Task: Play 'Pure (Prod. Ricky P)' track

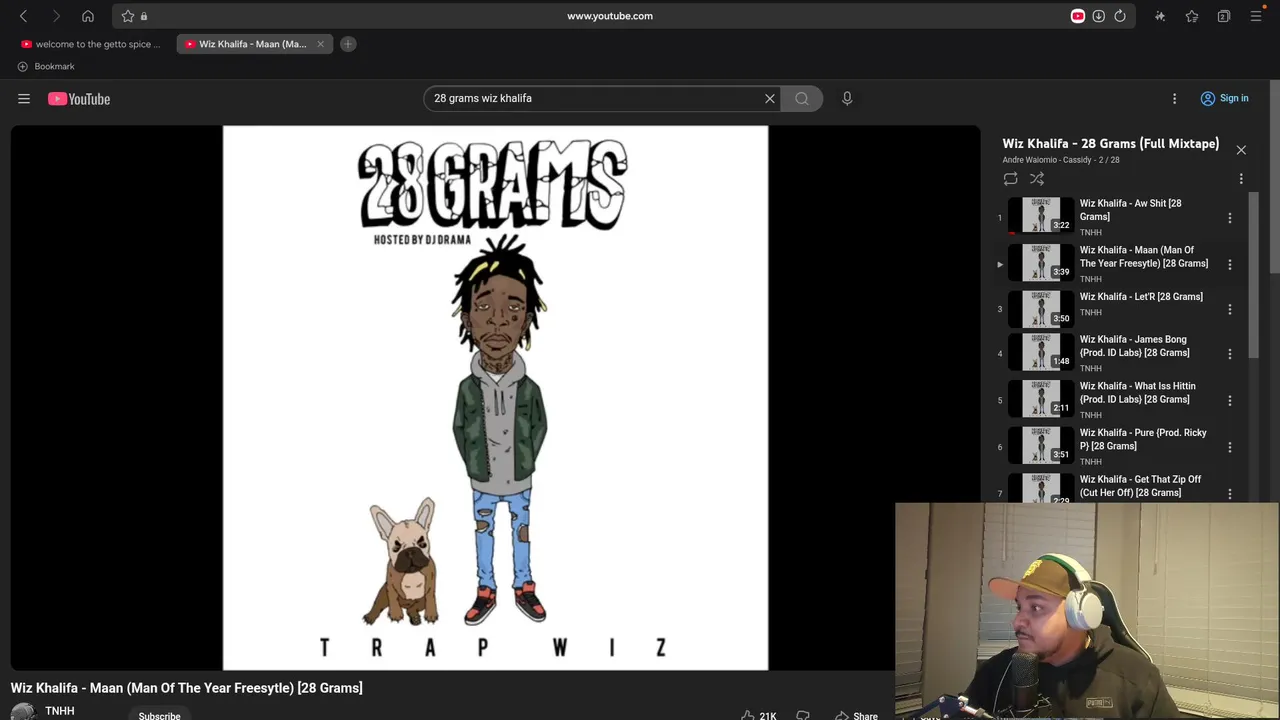Action: tap(1143, 440)
